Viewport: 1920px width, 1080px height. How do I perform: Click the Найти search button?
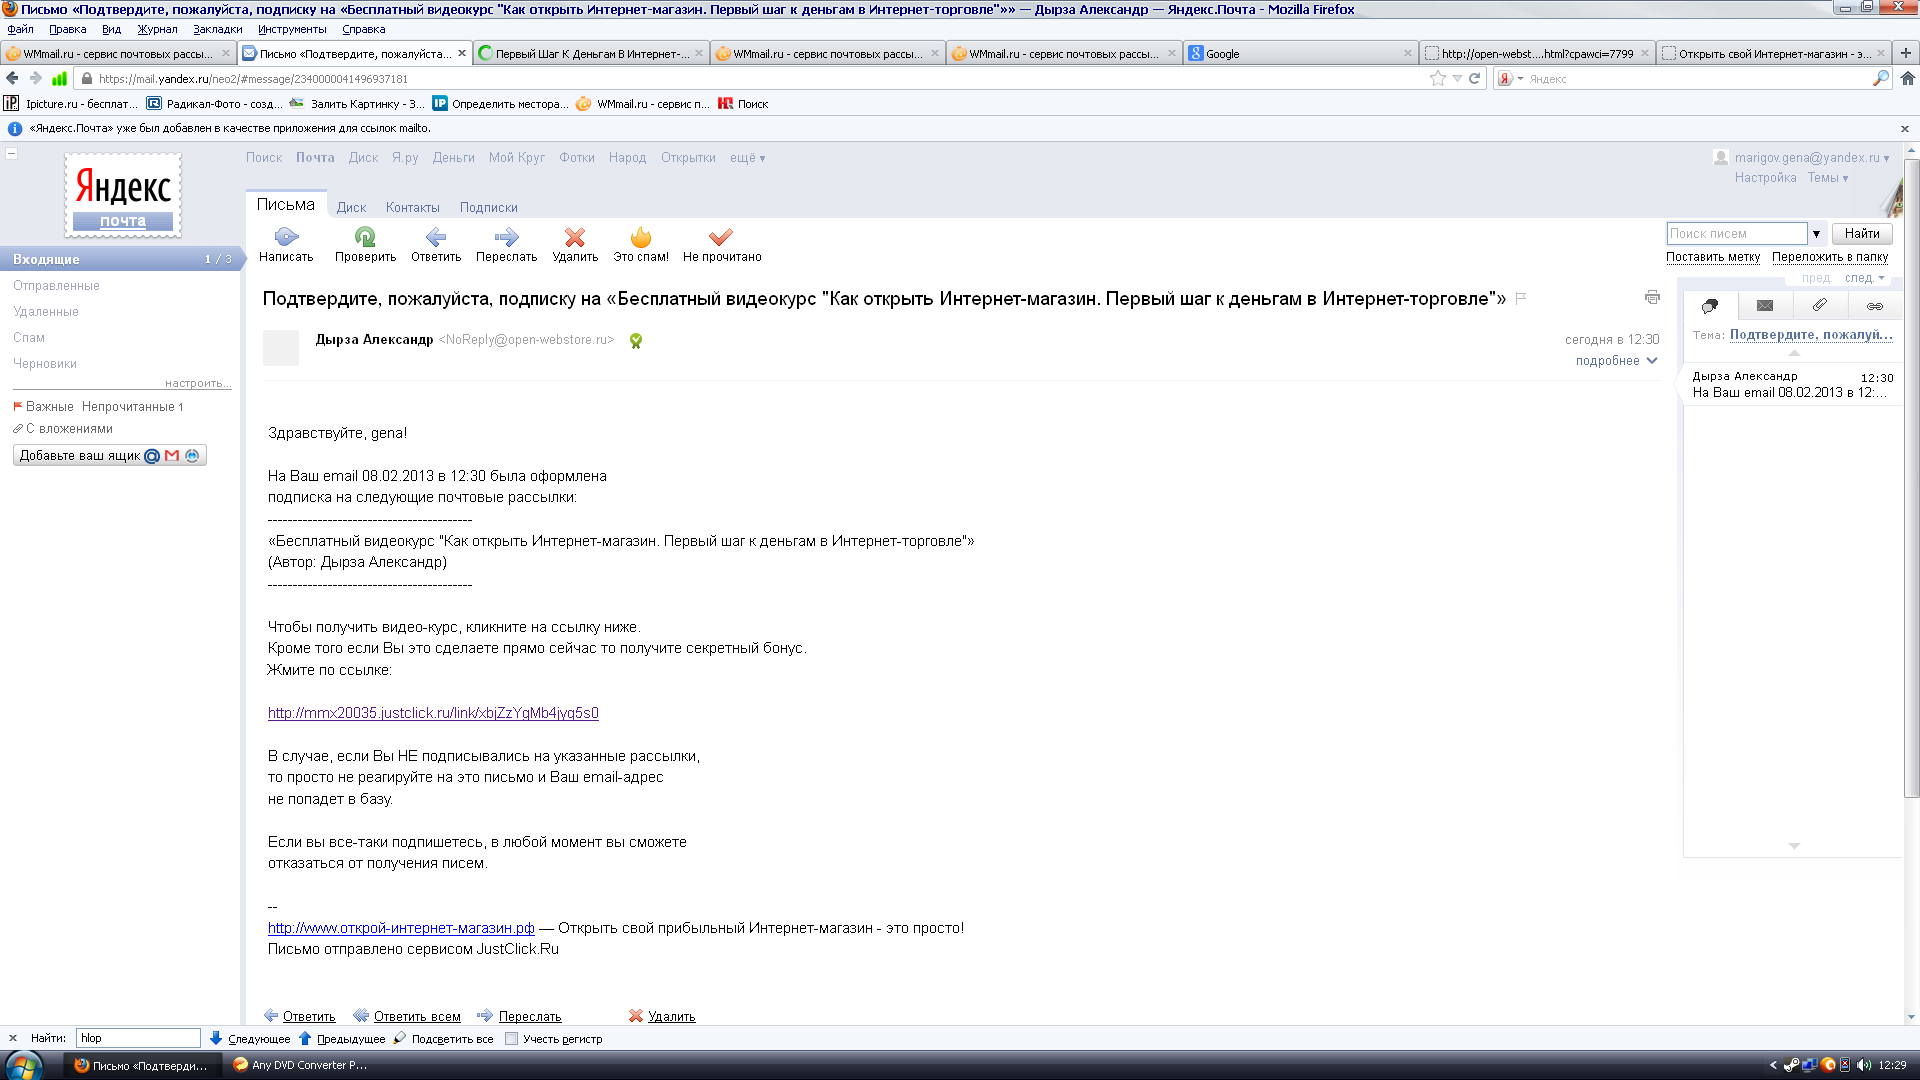(x=1862, y=234)
